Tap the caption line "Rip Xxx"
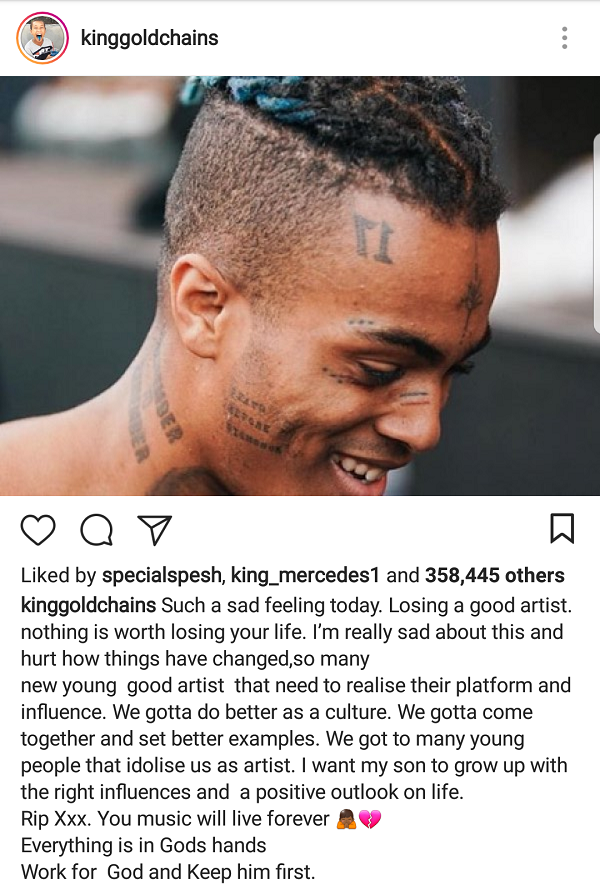This screenshot has width=600, height=885. tap(201, 818)
